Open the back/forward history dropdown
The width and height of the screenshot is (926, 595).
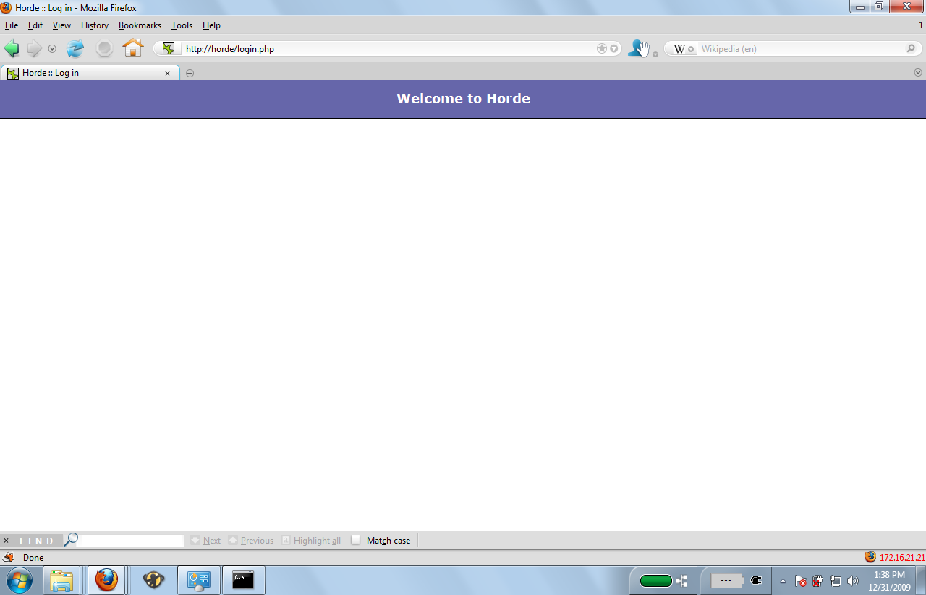52,49
